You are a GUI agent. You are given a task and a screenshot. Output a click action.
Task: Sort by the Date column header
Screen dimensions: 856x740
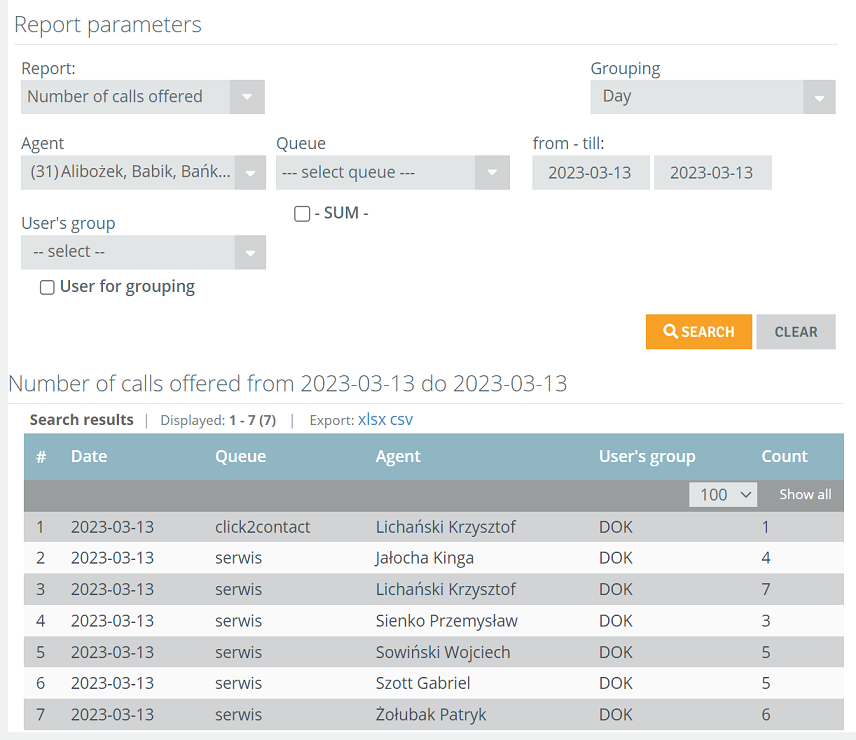tap(89, 456)
